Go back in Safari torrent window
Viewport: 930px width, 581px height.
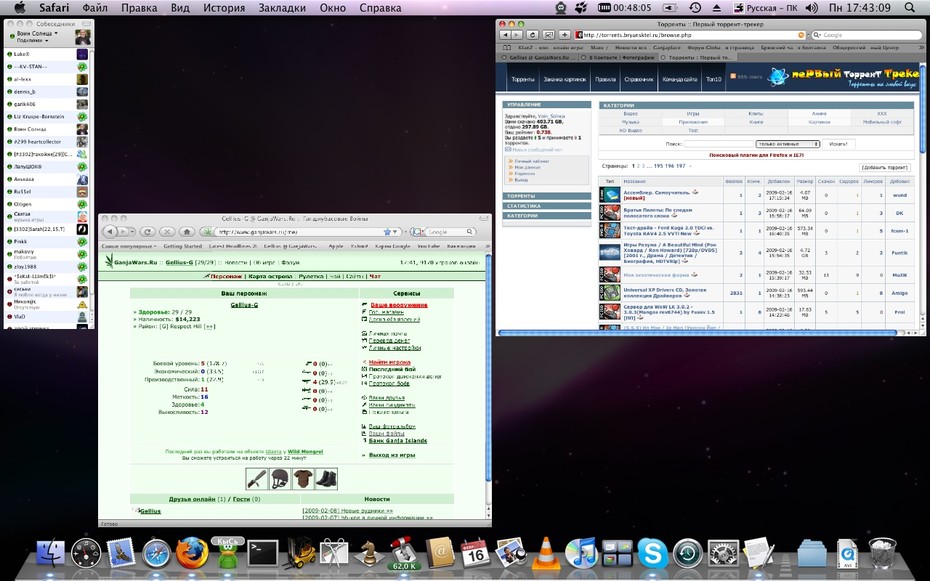point(505,35)
